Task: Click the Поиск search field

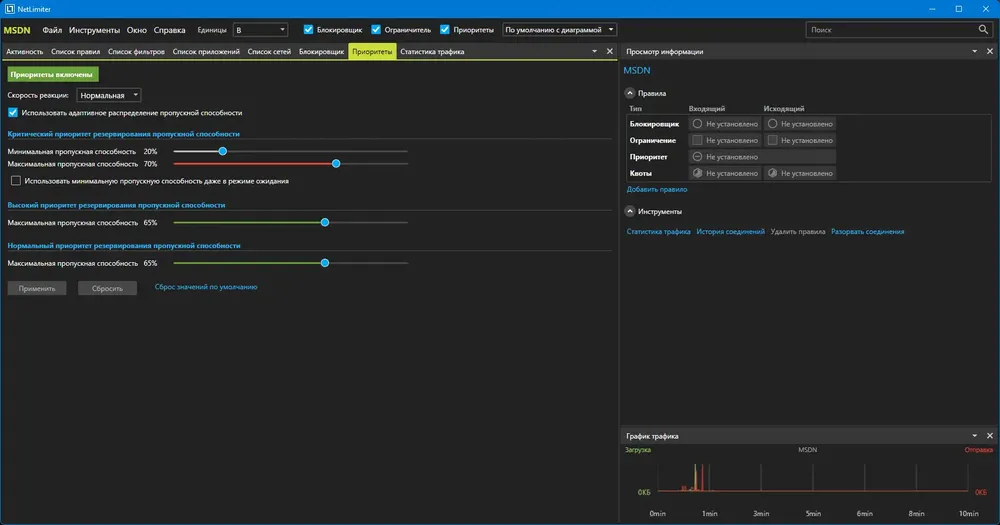Action: tap(892, 29)
